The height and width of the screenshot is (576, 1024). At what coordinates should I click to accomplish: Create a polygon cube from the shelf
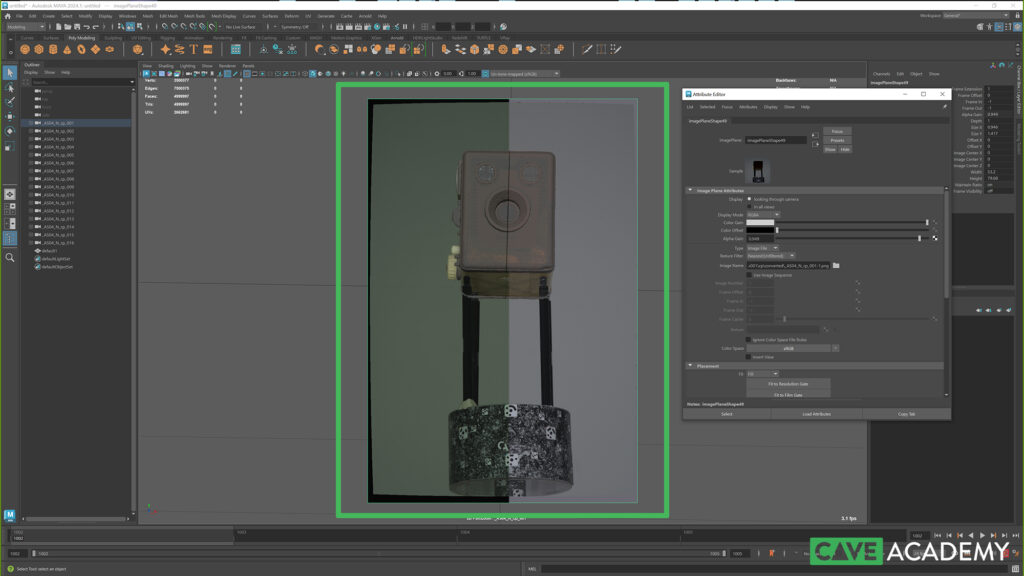click(x=39, y=49)
